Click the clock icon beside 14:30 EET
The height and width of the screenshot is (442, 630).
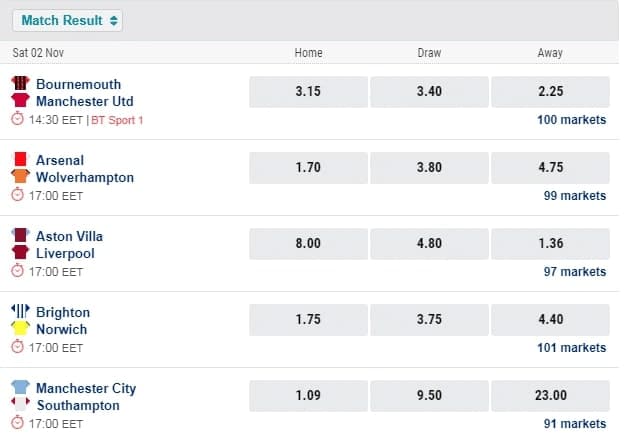pos(18,119)
